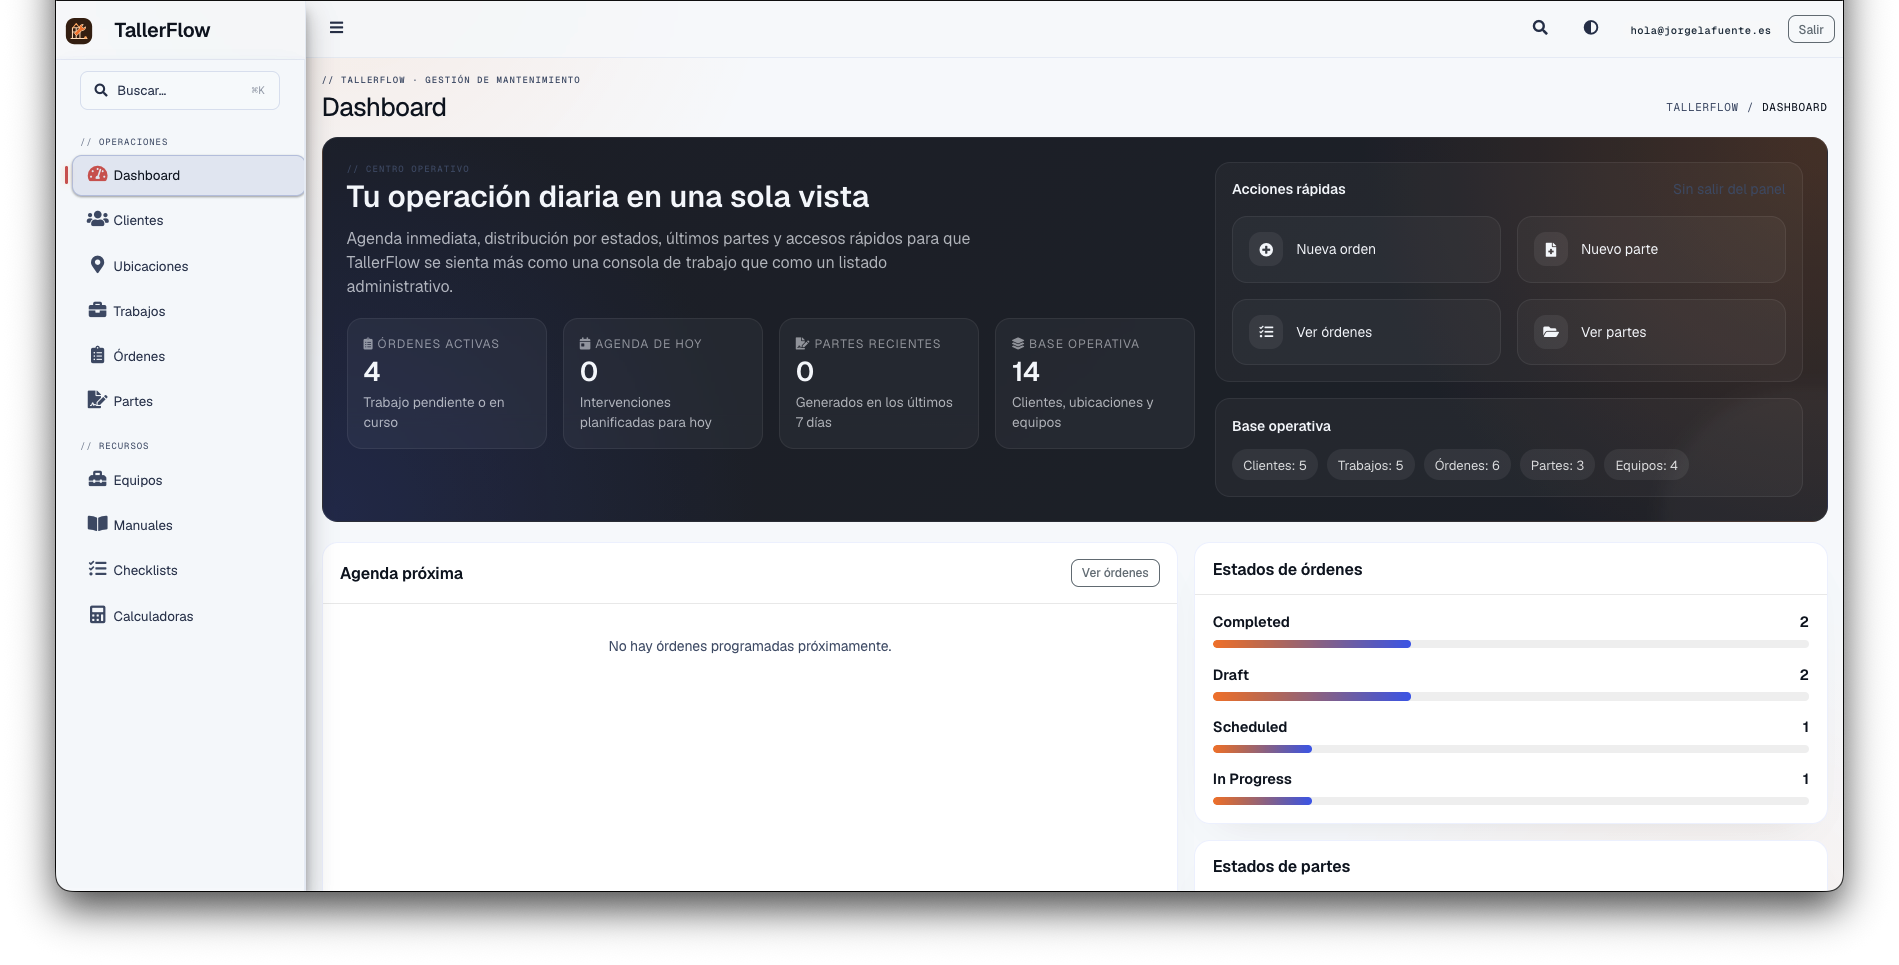Toggle the hamburger sidebar menu
Viewport: 1899px width, 965px height.
337,28
